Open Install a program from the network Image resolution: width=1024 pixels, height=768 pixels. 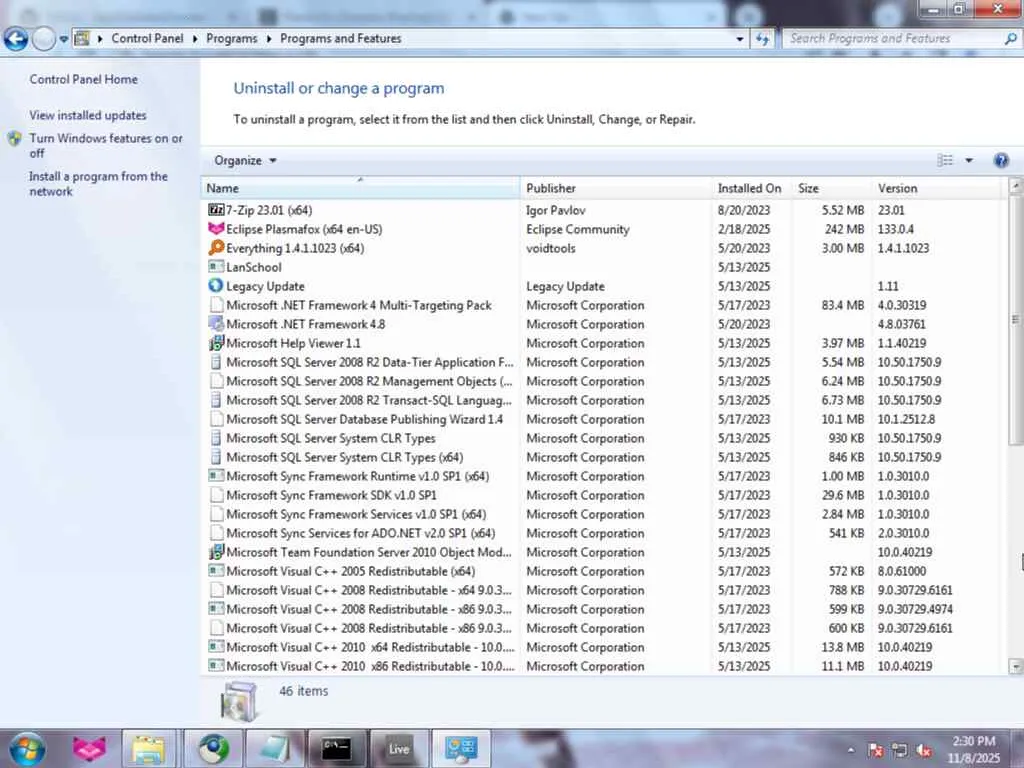[98, 184]
